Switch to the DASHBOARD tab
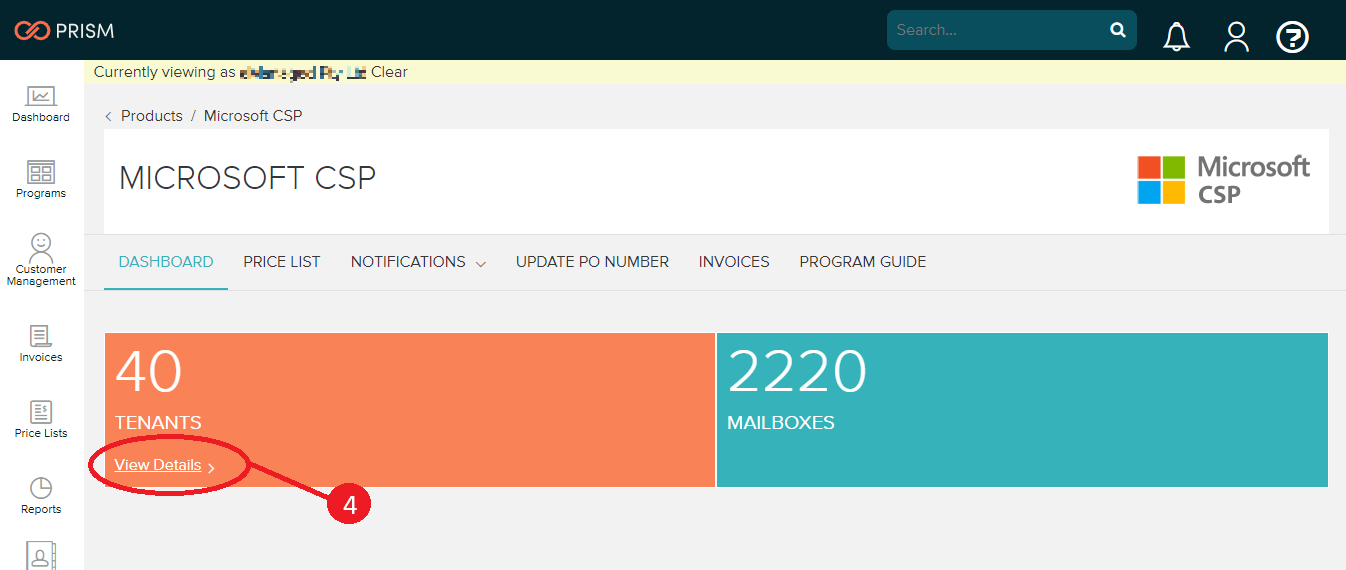 166,262
